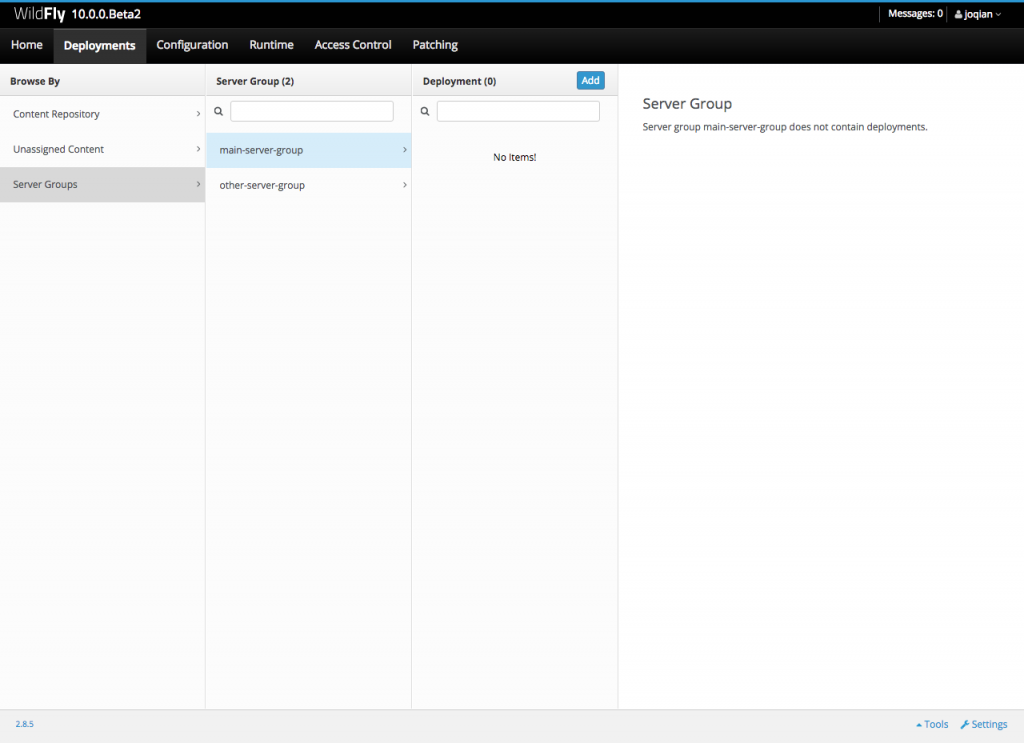Click the Server Group heading in detail pane

pyautogui.click(x=687, y=104)
